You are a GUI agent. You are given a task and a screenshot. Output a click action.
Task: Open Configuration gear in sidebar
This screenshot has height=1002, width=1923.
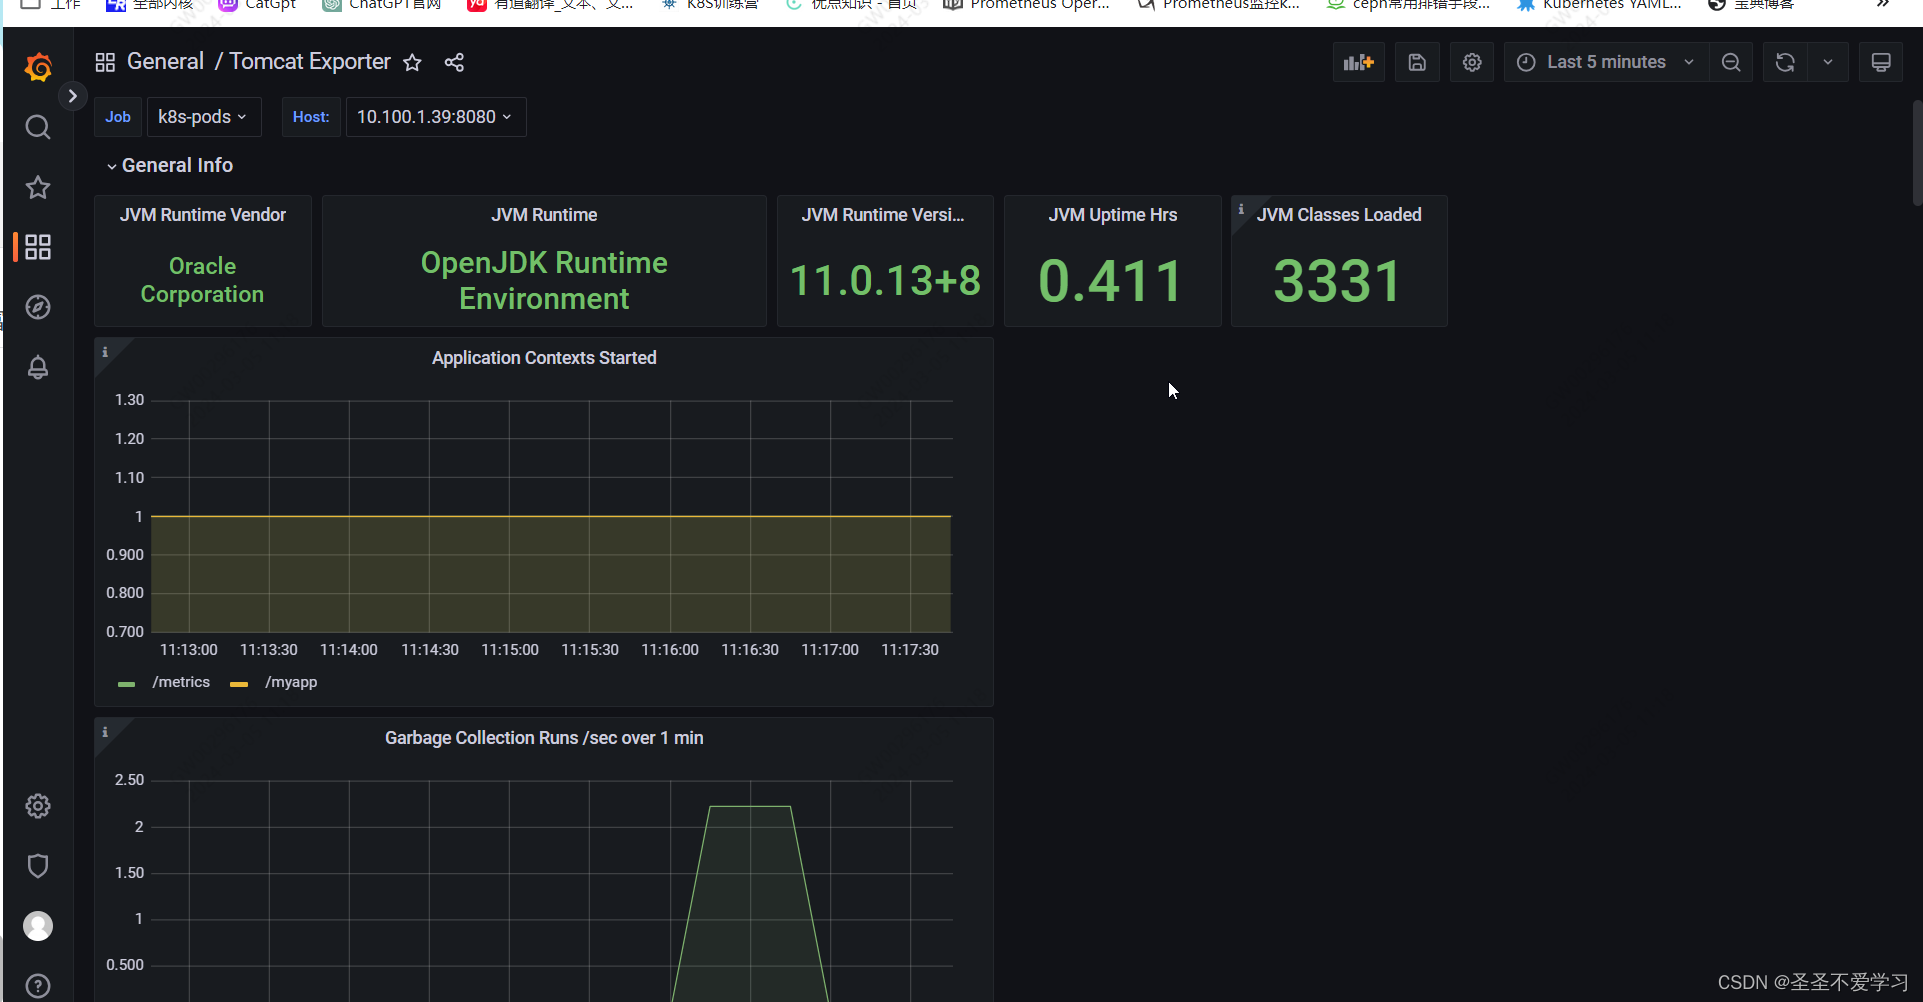(x=38, y=806)
